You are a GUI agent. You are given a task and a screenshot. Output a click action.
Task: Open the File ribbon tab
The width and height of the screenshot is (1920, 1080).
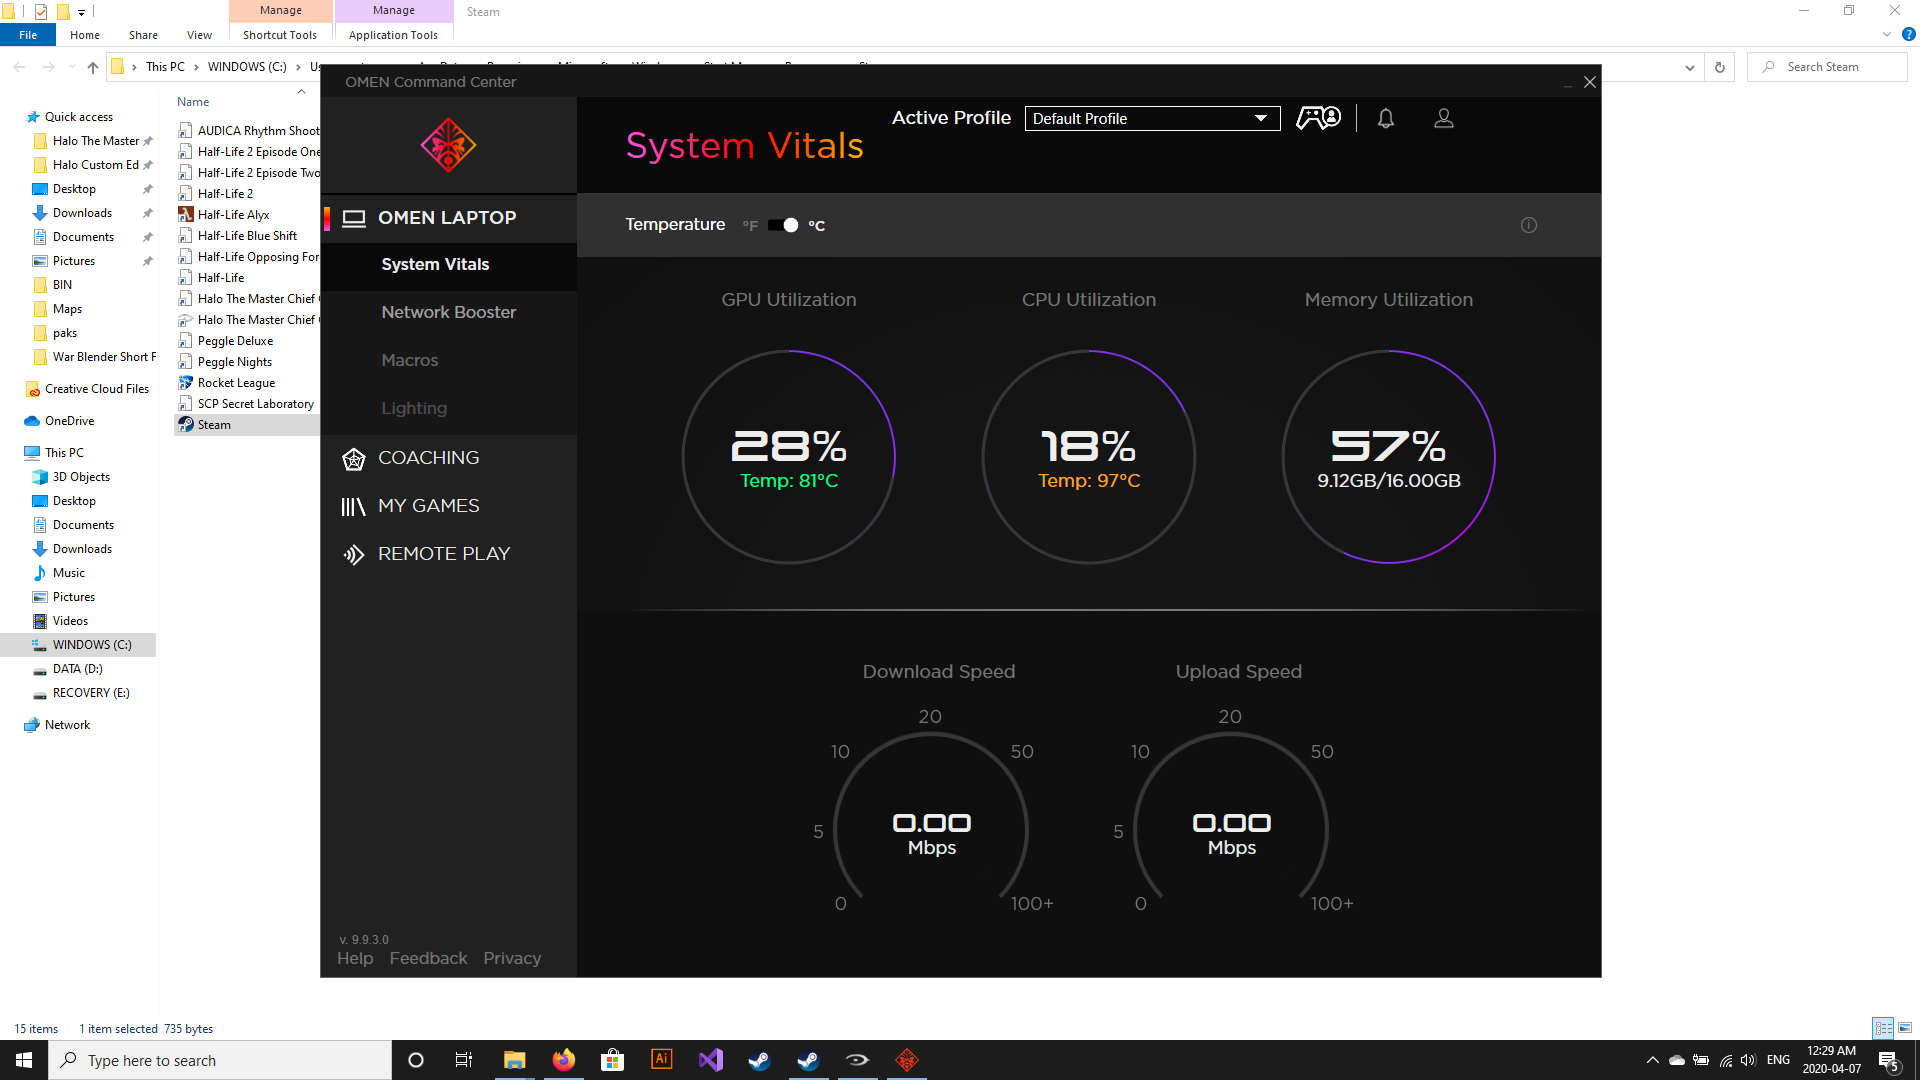(28, 35)
